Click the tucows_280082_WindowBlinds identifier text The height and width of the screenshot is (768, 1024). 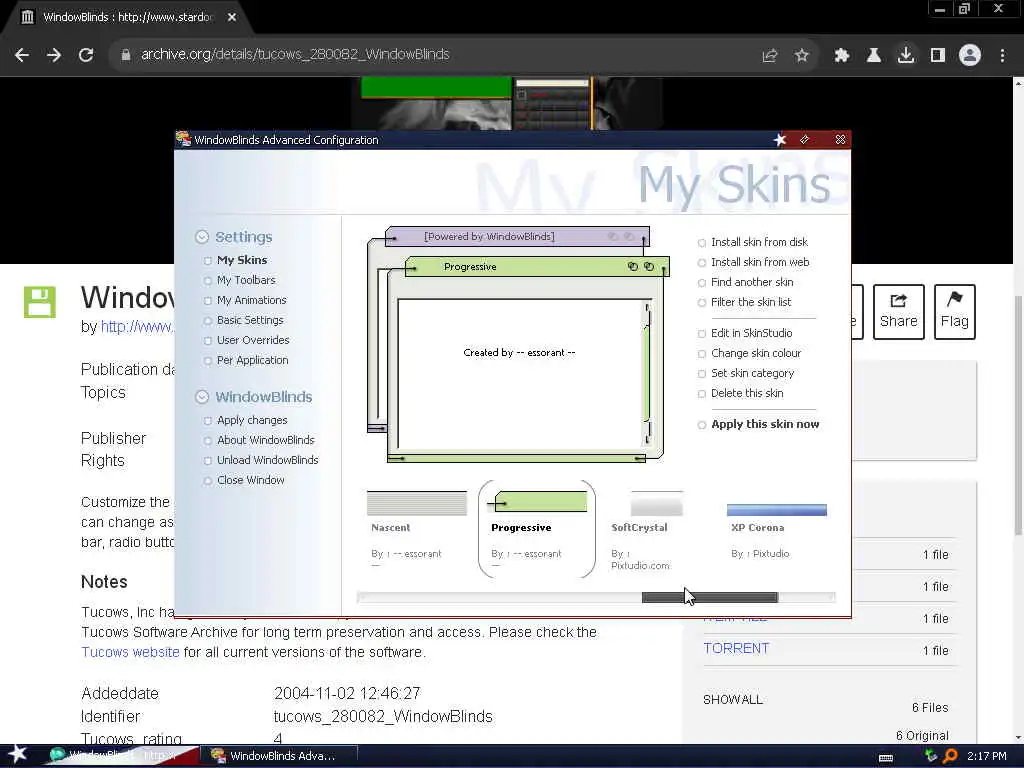pos(383,716)
